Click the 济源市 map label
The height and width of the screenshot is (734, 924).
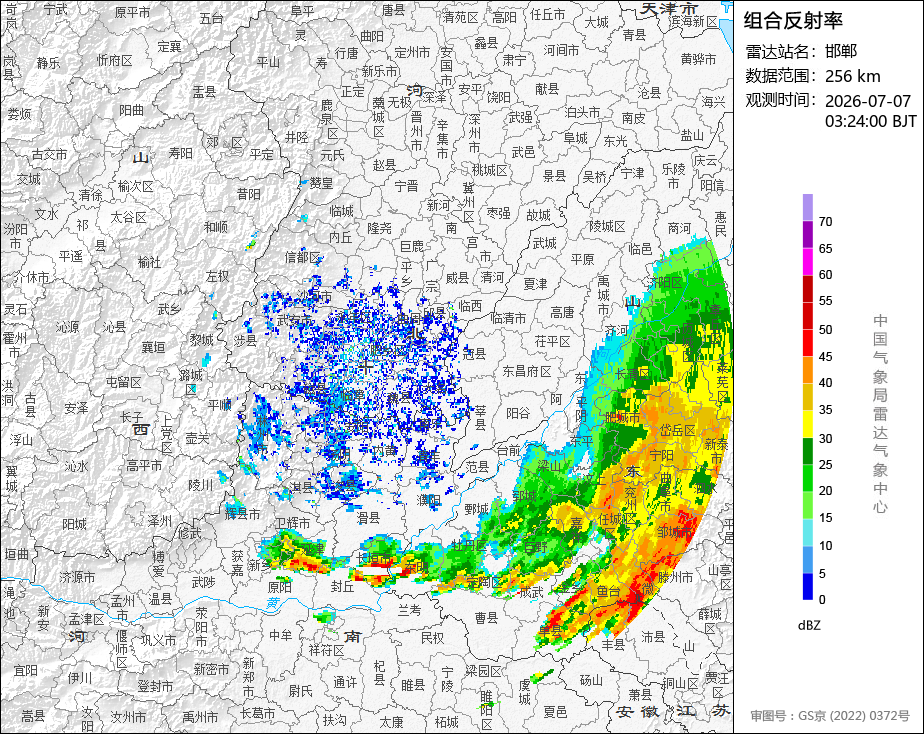click(x=77, y=577)
